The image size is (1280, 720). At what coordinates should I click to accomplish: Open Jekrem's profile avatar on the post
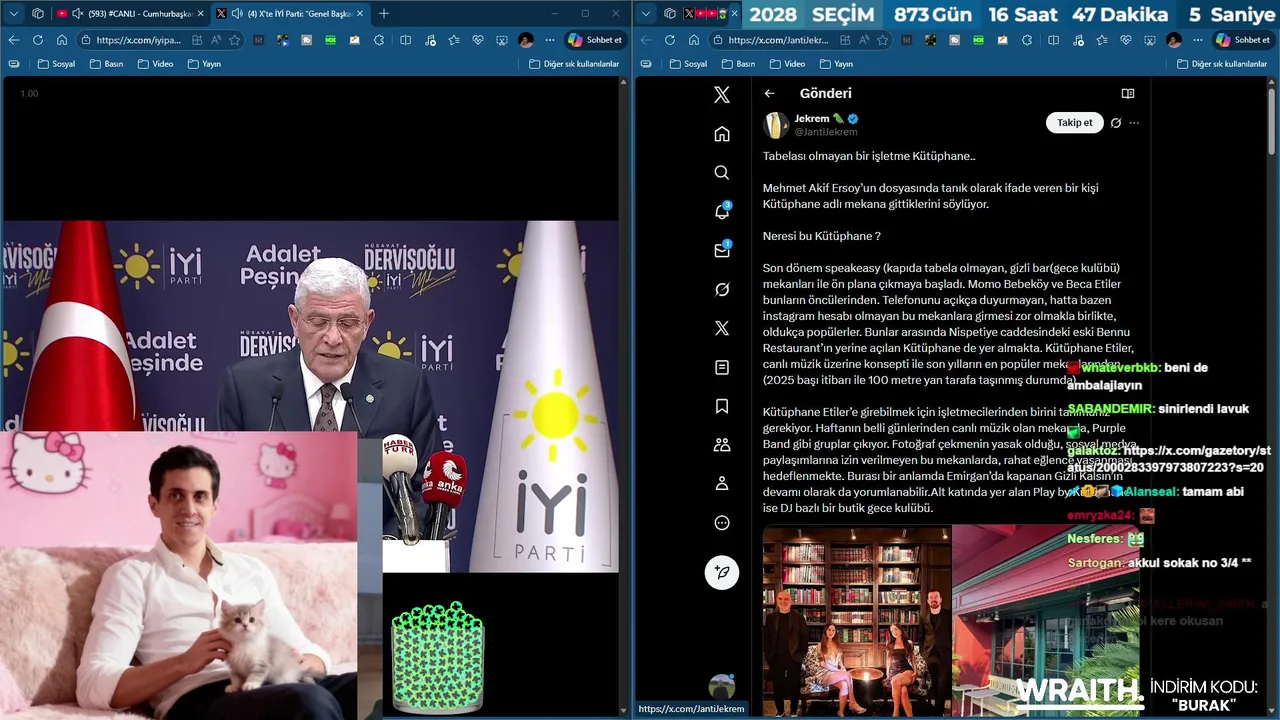point(777,125)
